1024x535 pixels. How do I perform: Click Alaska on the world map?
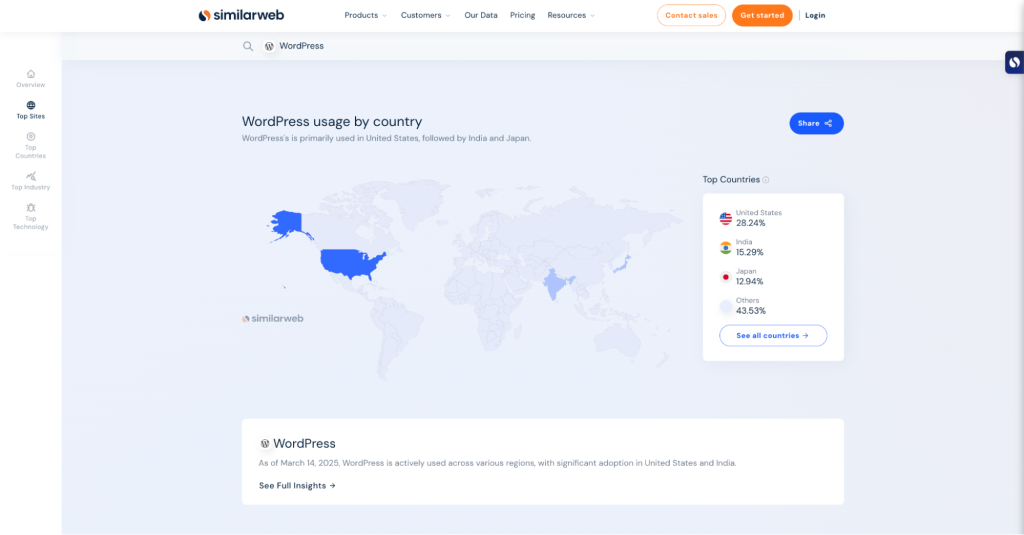[x=287, y=224]
